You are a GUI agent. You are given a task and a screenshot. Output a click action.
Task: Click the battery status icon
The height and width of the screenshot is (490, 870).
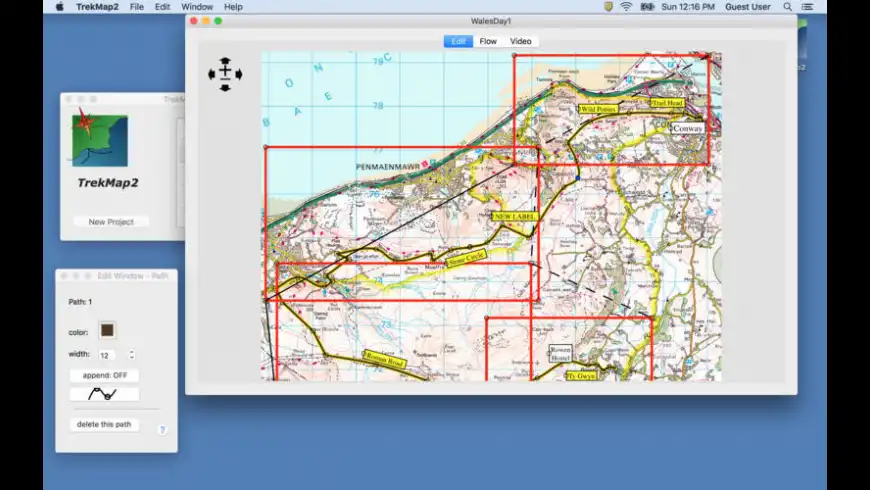(x=648, y=7)
